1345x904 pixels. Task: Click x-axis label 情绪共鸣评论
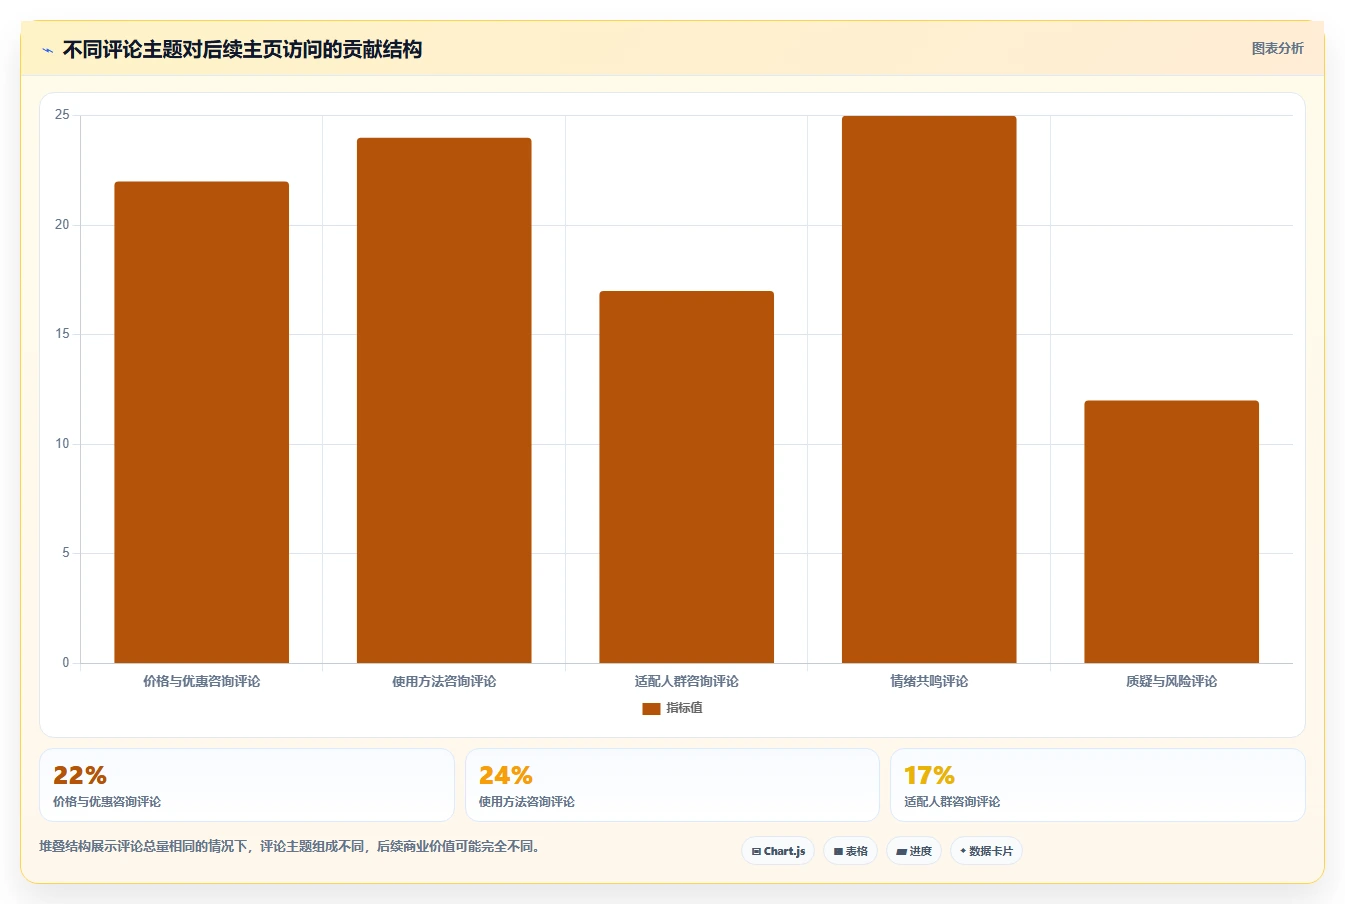pyautogui.click(x=929, y=681)
